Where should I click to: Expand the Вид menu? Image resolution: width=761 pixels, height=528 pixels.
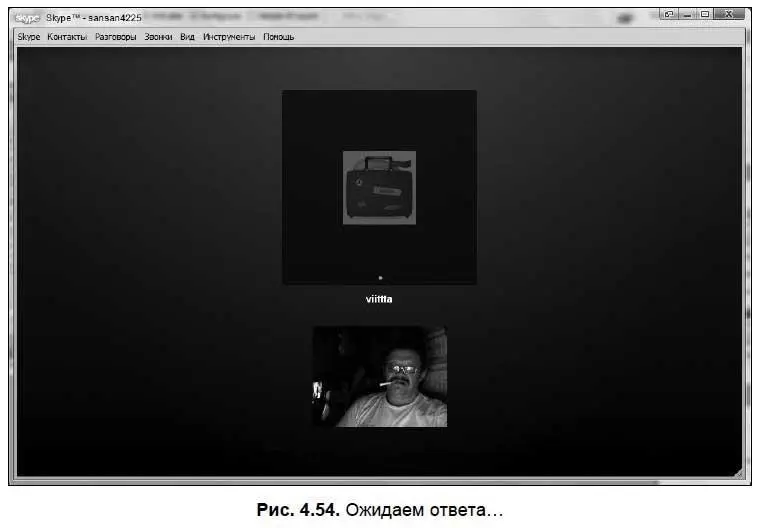tap(187, 37)
